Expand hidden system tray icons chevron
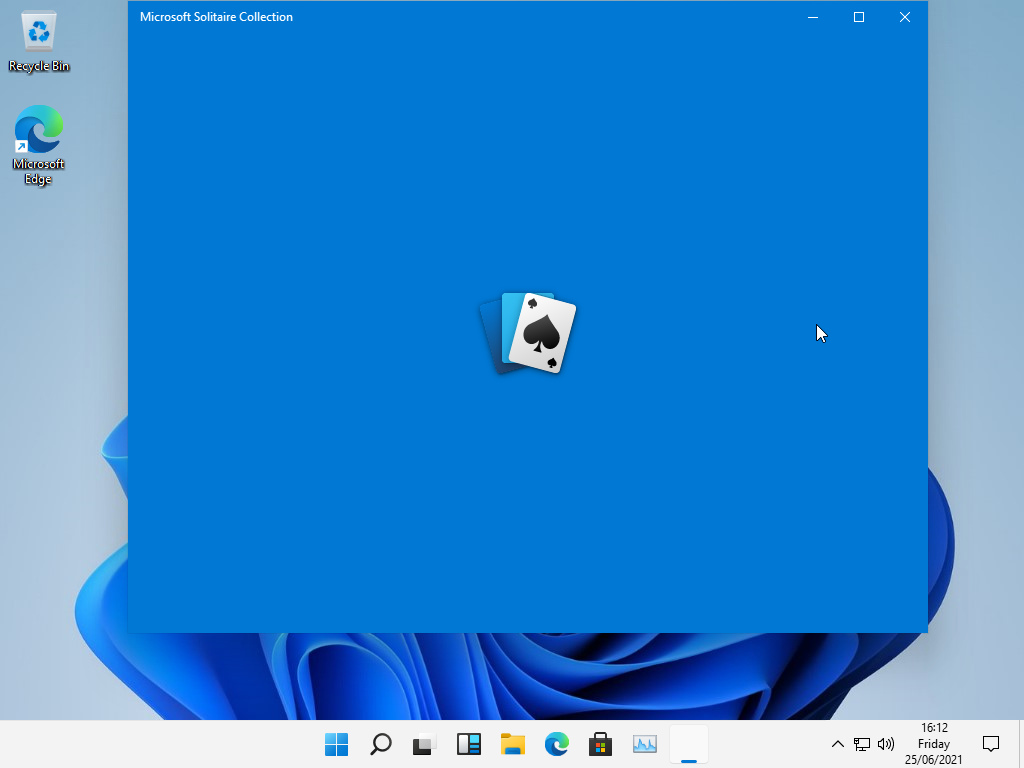Screen dimensions: 1024x768 coord(838,744)
